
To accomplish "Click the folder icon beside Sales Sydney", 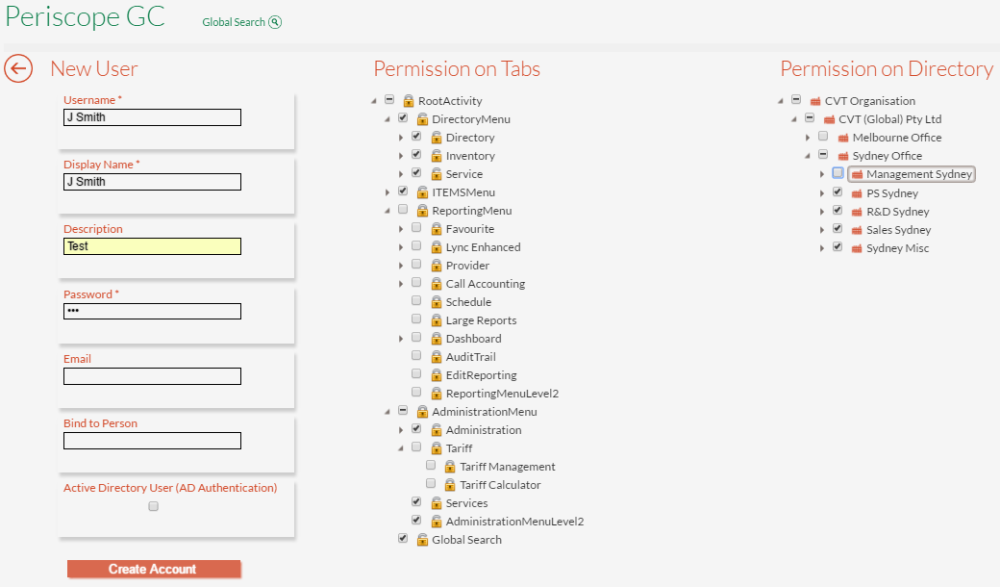I will (857, 230).
